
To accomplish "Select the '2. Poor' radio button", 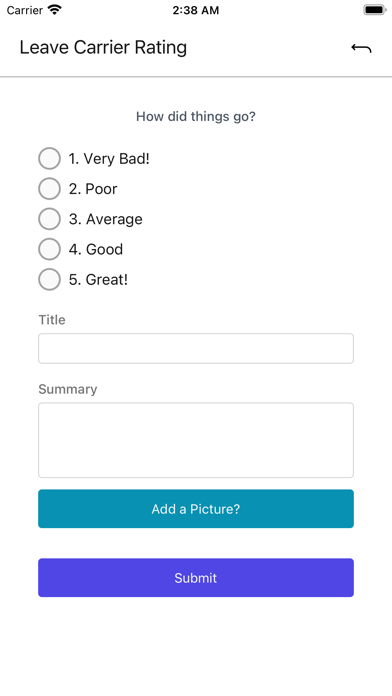I will point(49,189).
